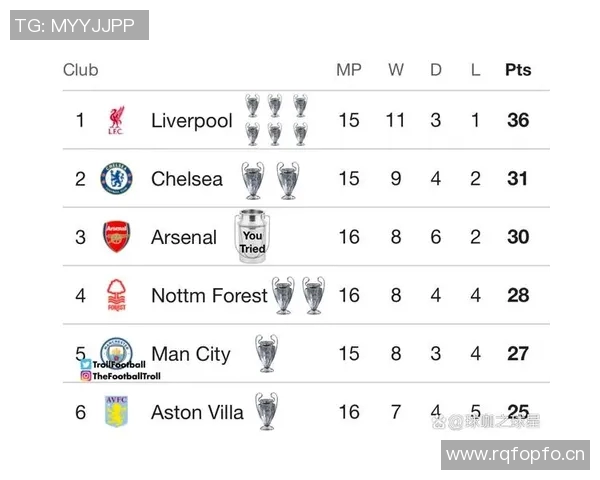Select the Pts column header

coord(518,70)
